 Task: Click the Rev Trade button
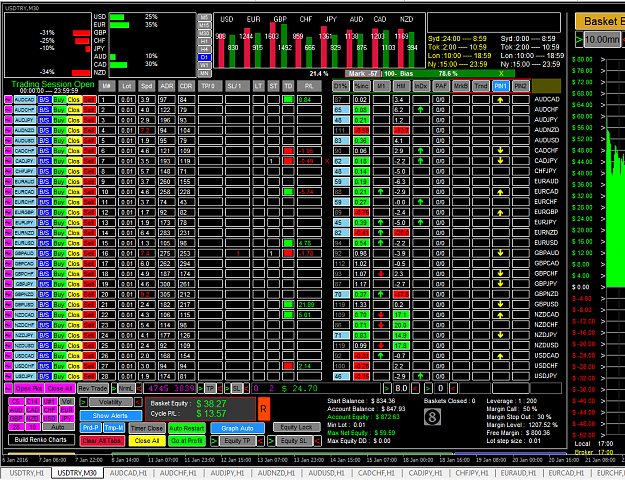[93, 388]
